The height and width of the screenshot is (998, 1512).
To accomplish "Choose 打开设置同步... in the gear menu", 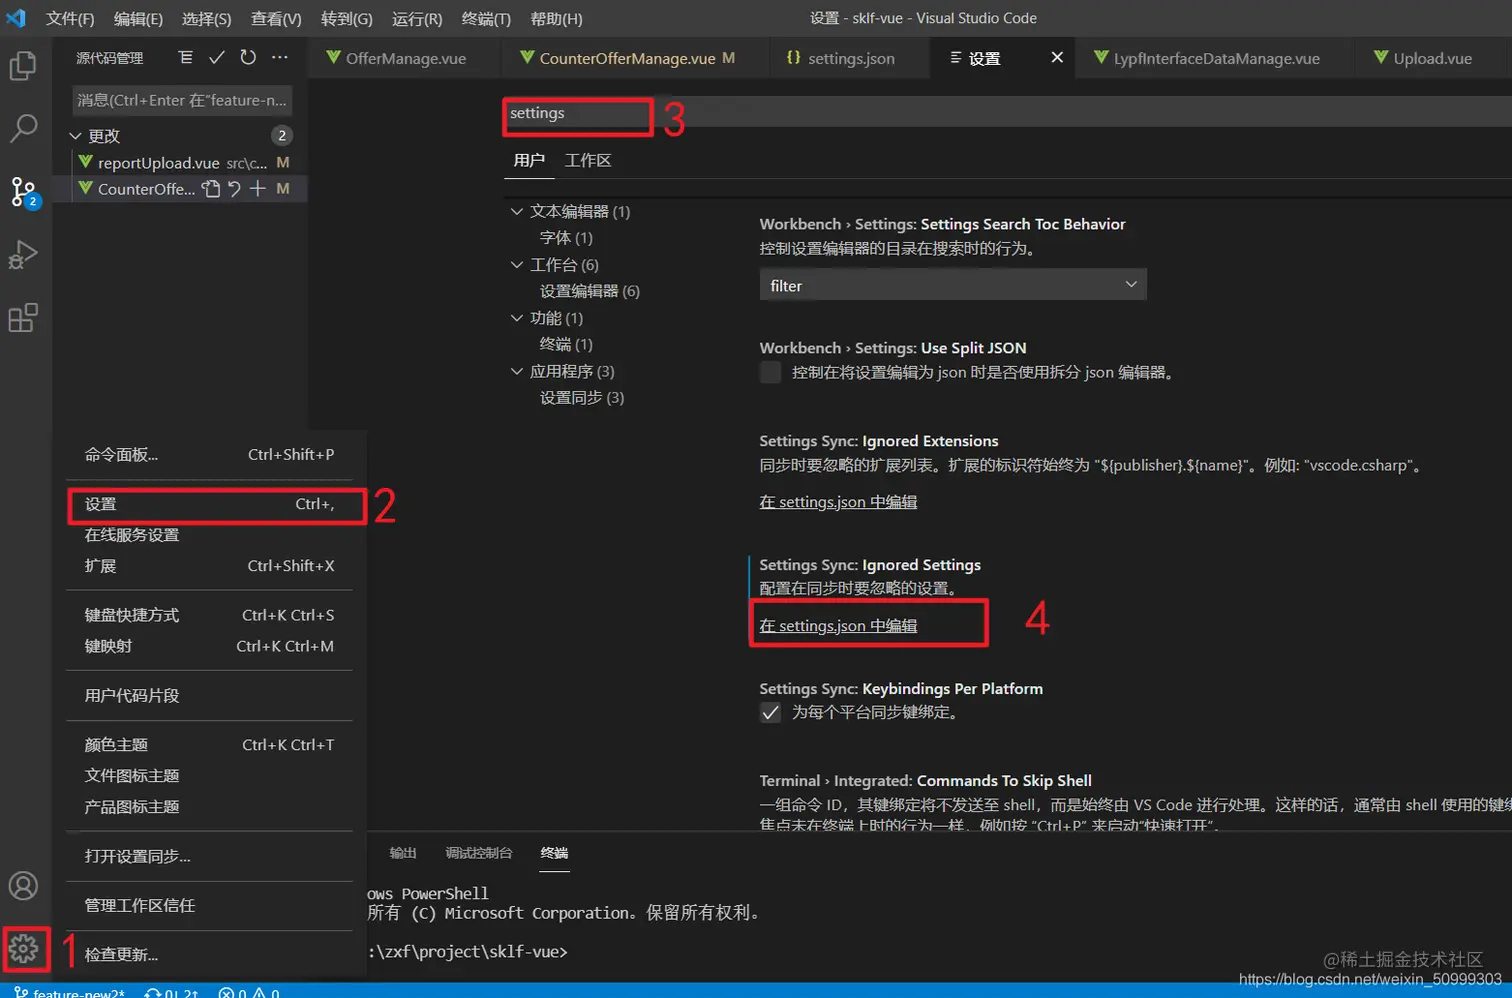I will click(x=210, y=856).
